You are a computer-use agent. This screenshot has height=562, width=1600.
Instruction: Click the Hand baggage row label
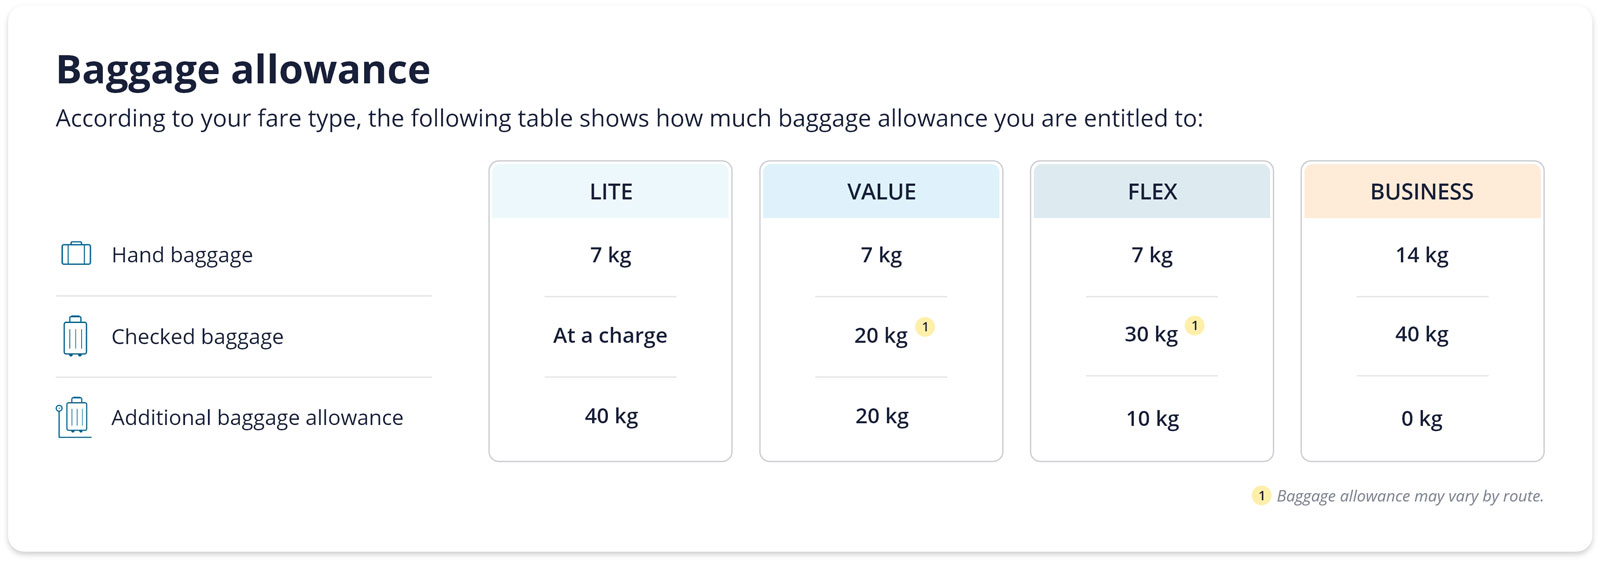point(182,255)
